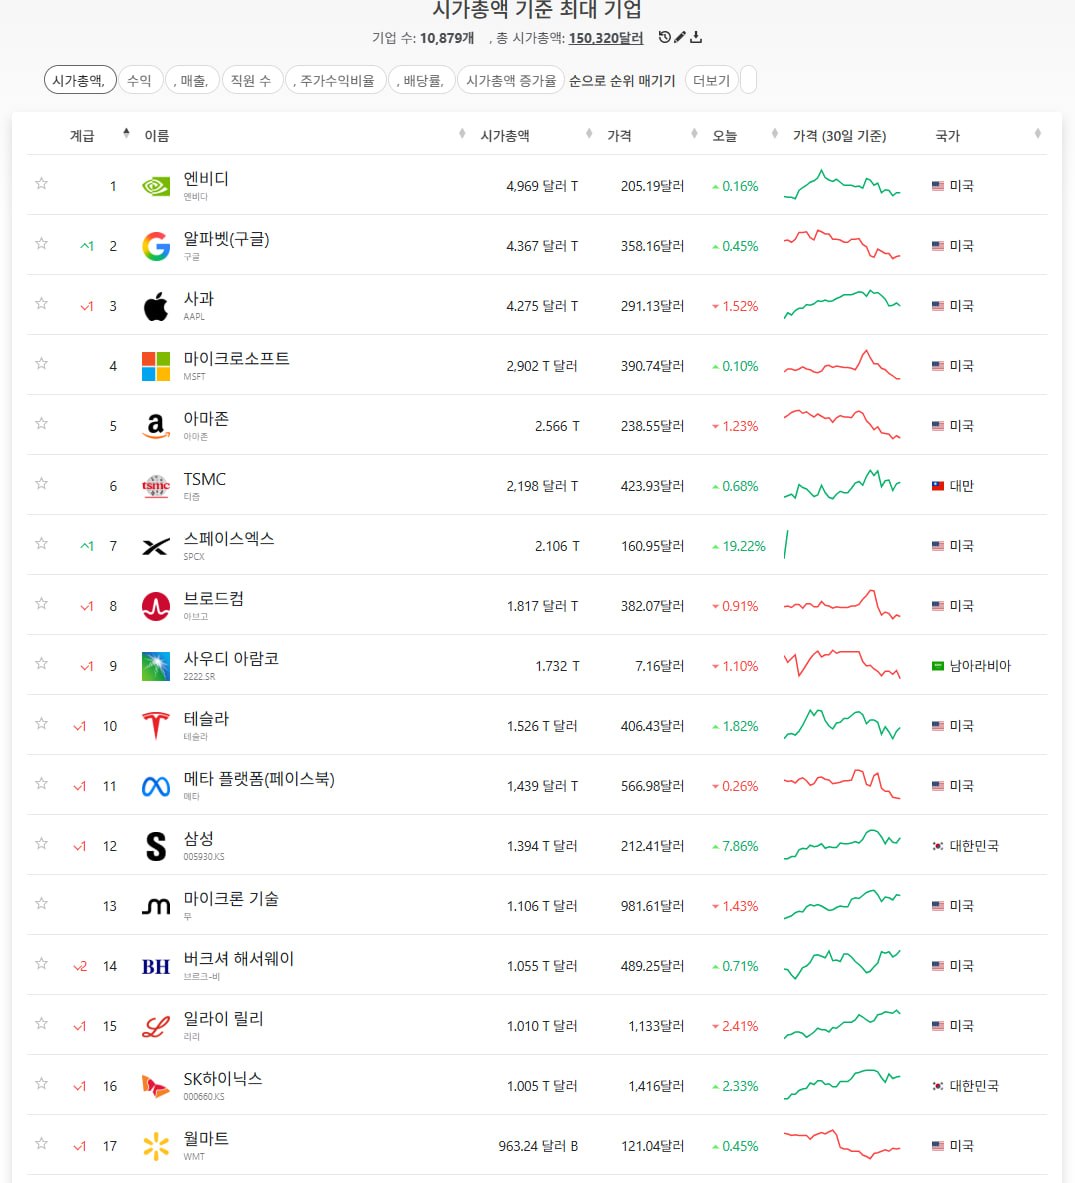Screen dimensions: 1075x1183
Task: Click the Broadcom logo icon
Action: [156, 606]
